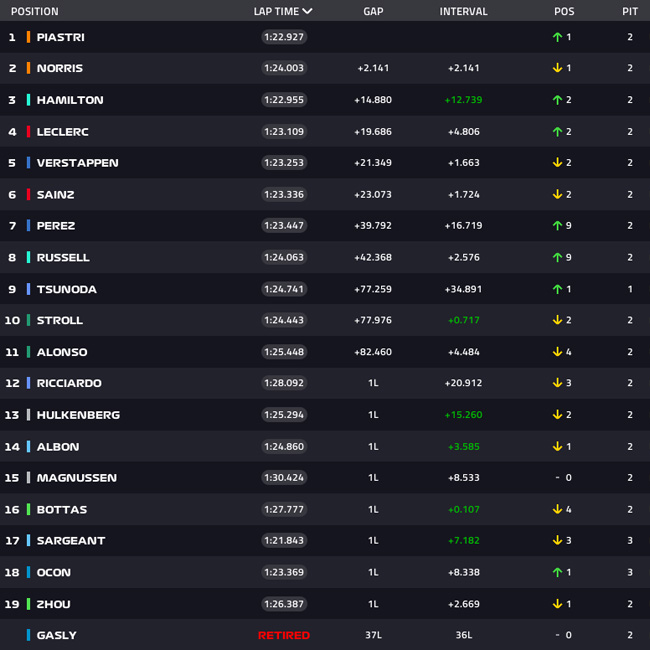Screen dimensions: 650x650
Task: Click Piastri's orange team color stripe
Action: click(x=28, y=37)
